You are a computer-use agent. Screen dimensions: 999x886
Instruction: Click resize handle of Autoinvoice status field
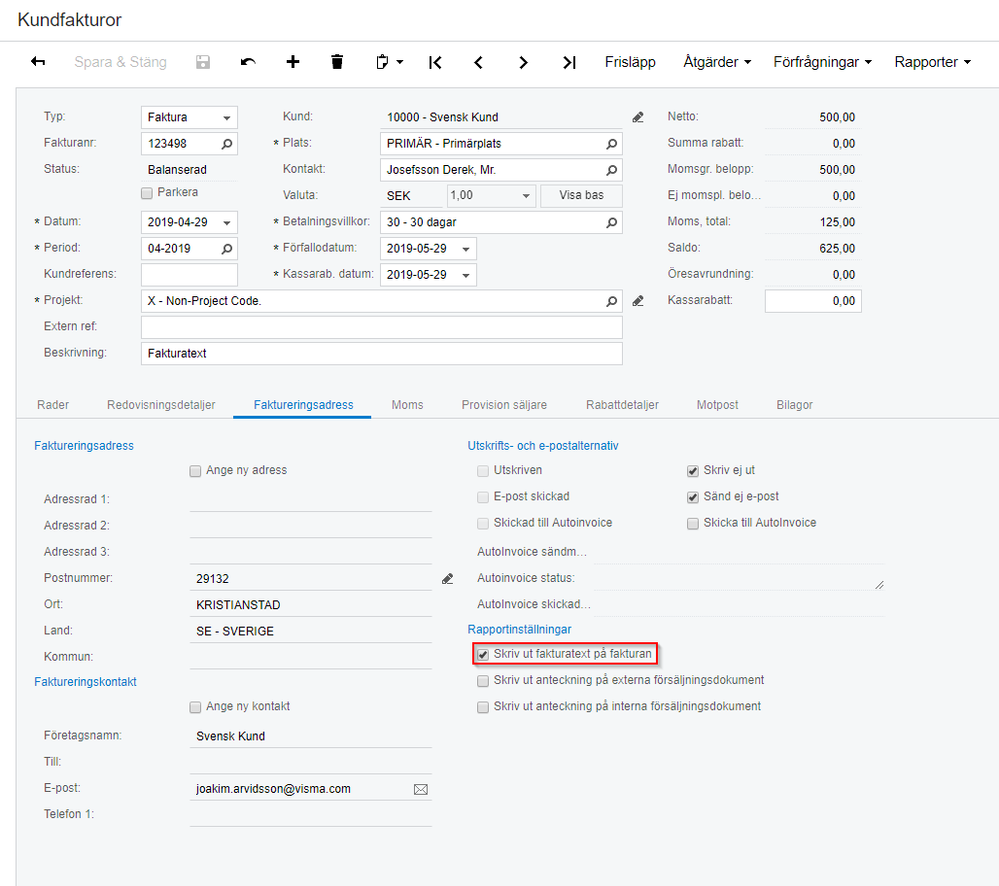[879, 585]
